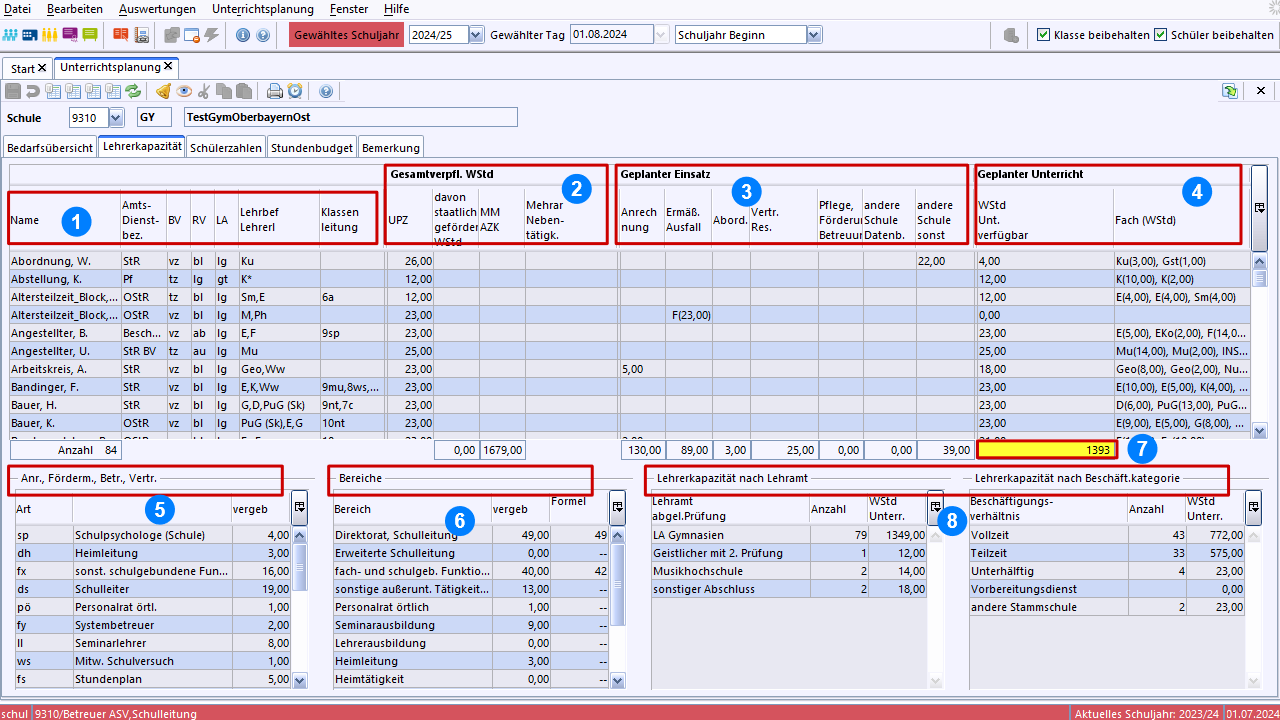1280x720 pixels.
Task: Click the green board toolbar icon
Action: (x=90, y=35)
